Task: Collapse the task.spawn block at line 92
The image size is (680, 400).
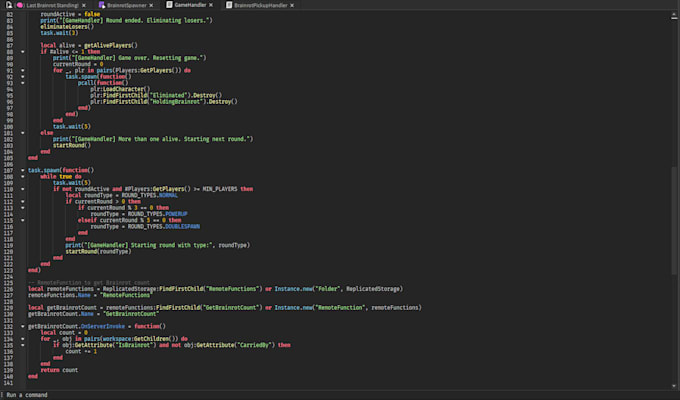Action: [x=23, y=77]
